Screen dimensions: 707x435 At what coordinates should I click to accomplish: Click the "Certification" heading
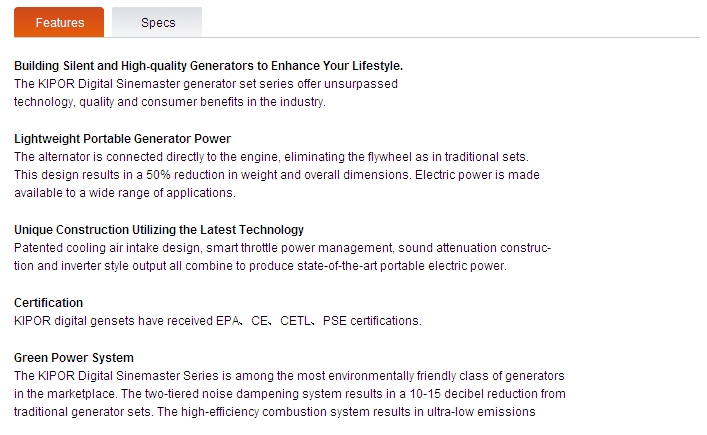(48, 303)
